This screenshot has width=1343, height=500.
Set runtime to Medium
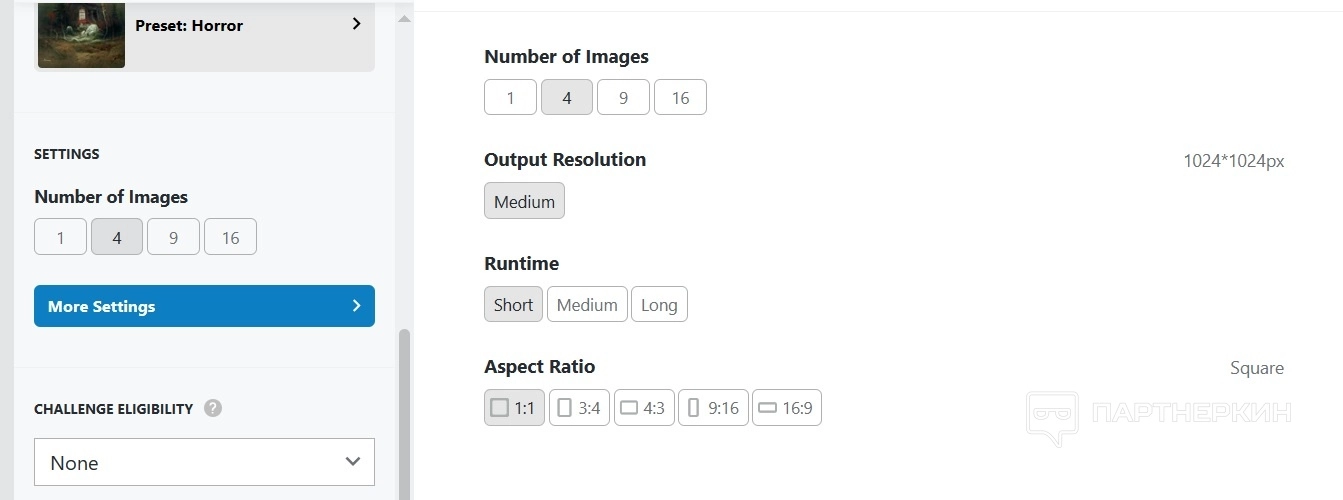click(x=587, y=305)
